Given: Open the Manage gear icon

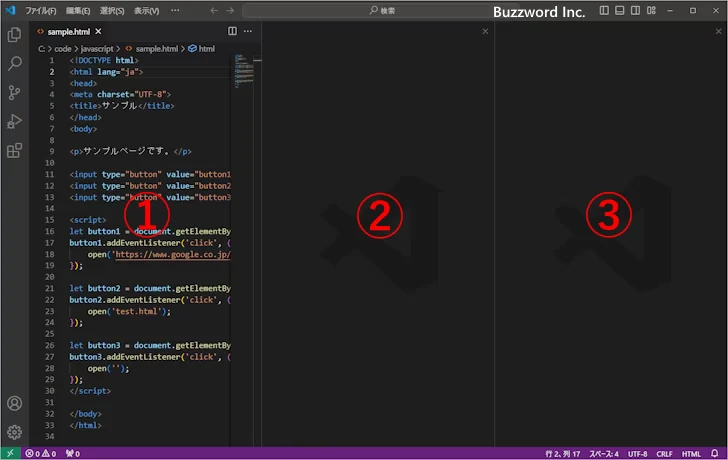Looking at the screenshot, I should click(14, 432).
